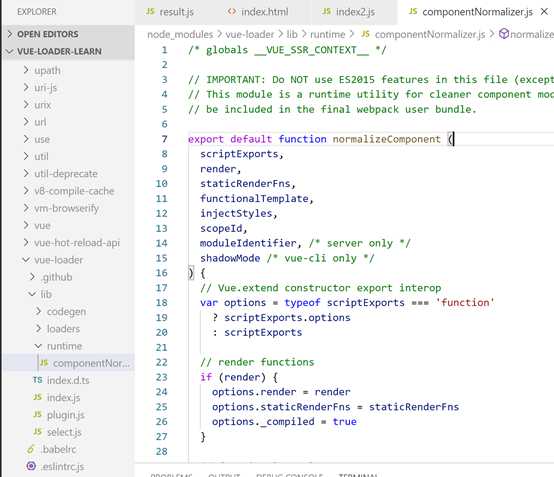Screen dimensions: 554x477
Task: Click lib in the breadcrumb
Action: coord(292,34)
